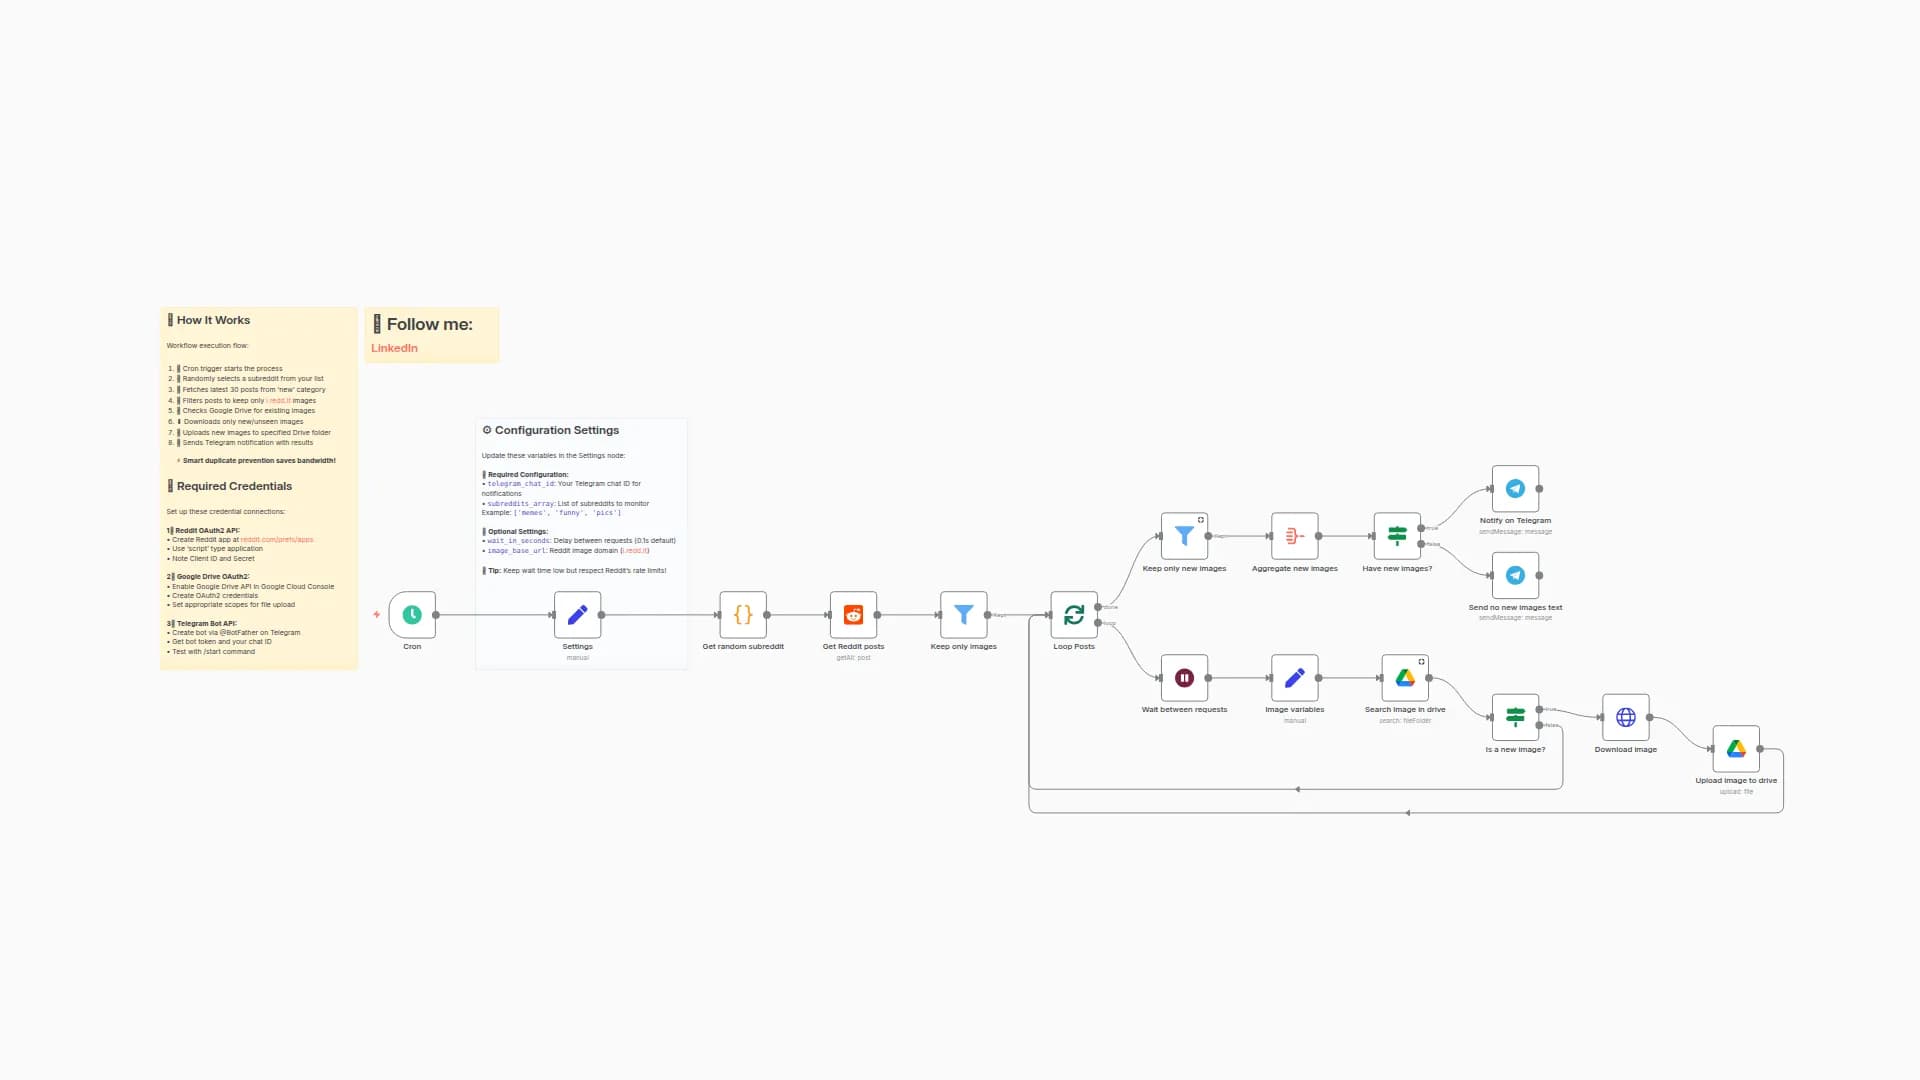Screen dimensions: 1920x1080
Task: Click the Loop Posts node icon
Action: [1074, 615]
